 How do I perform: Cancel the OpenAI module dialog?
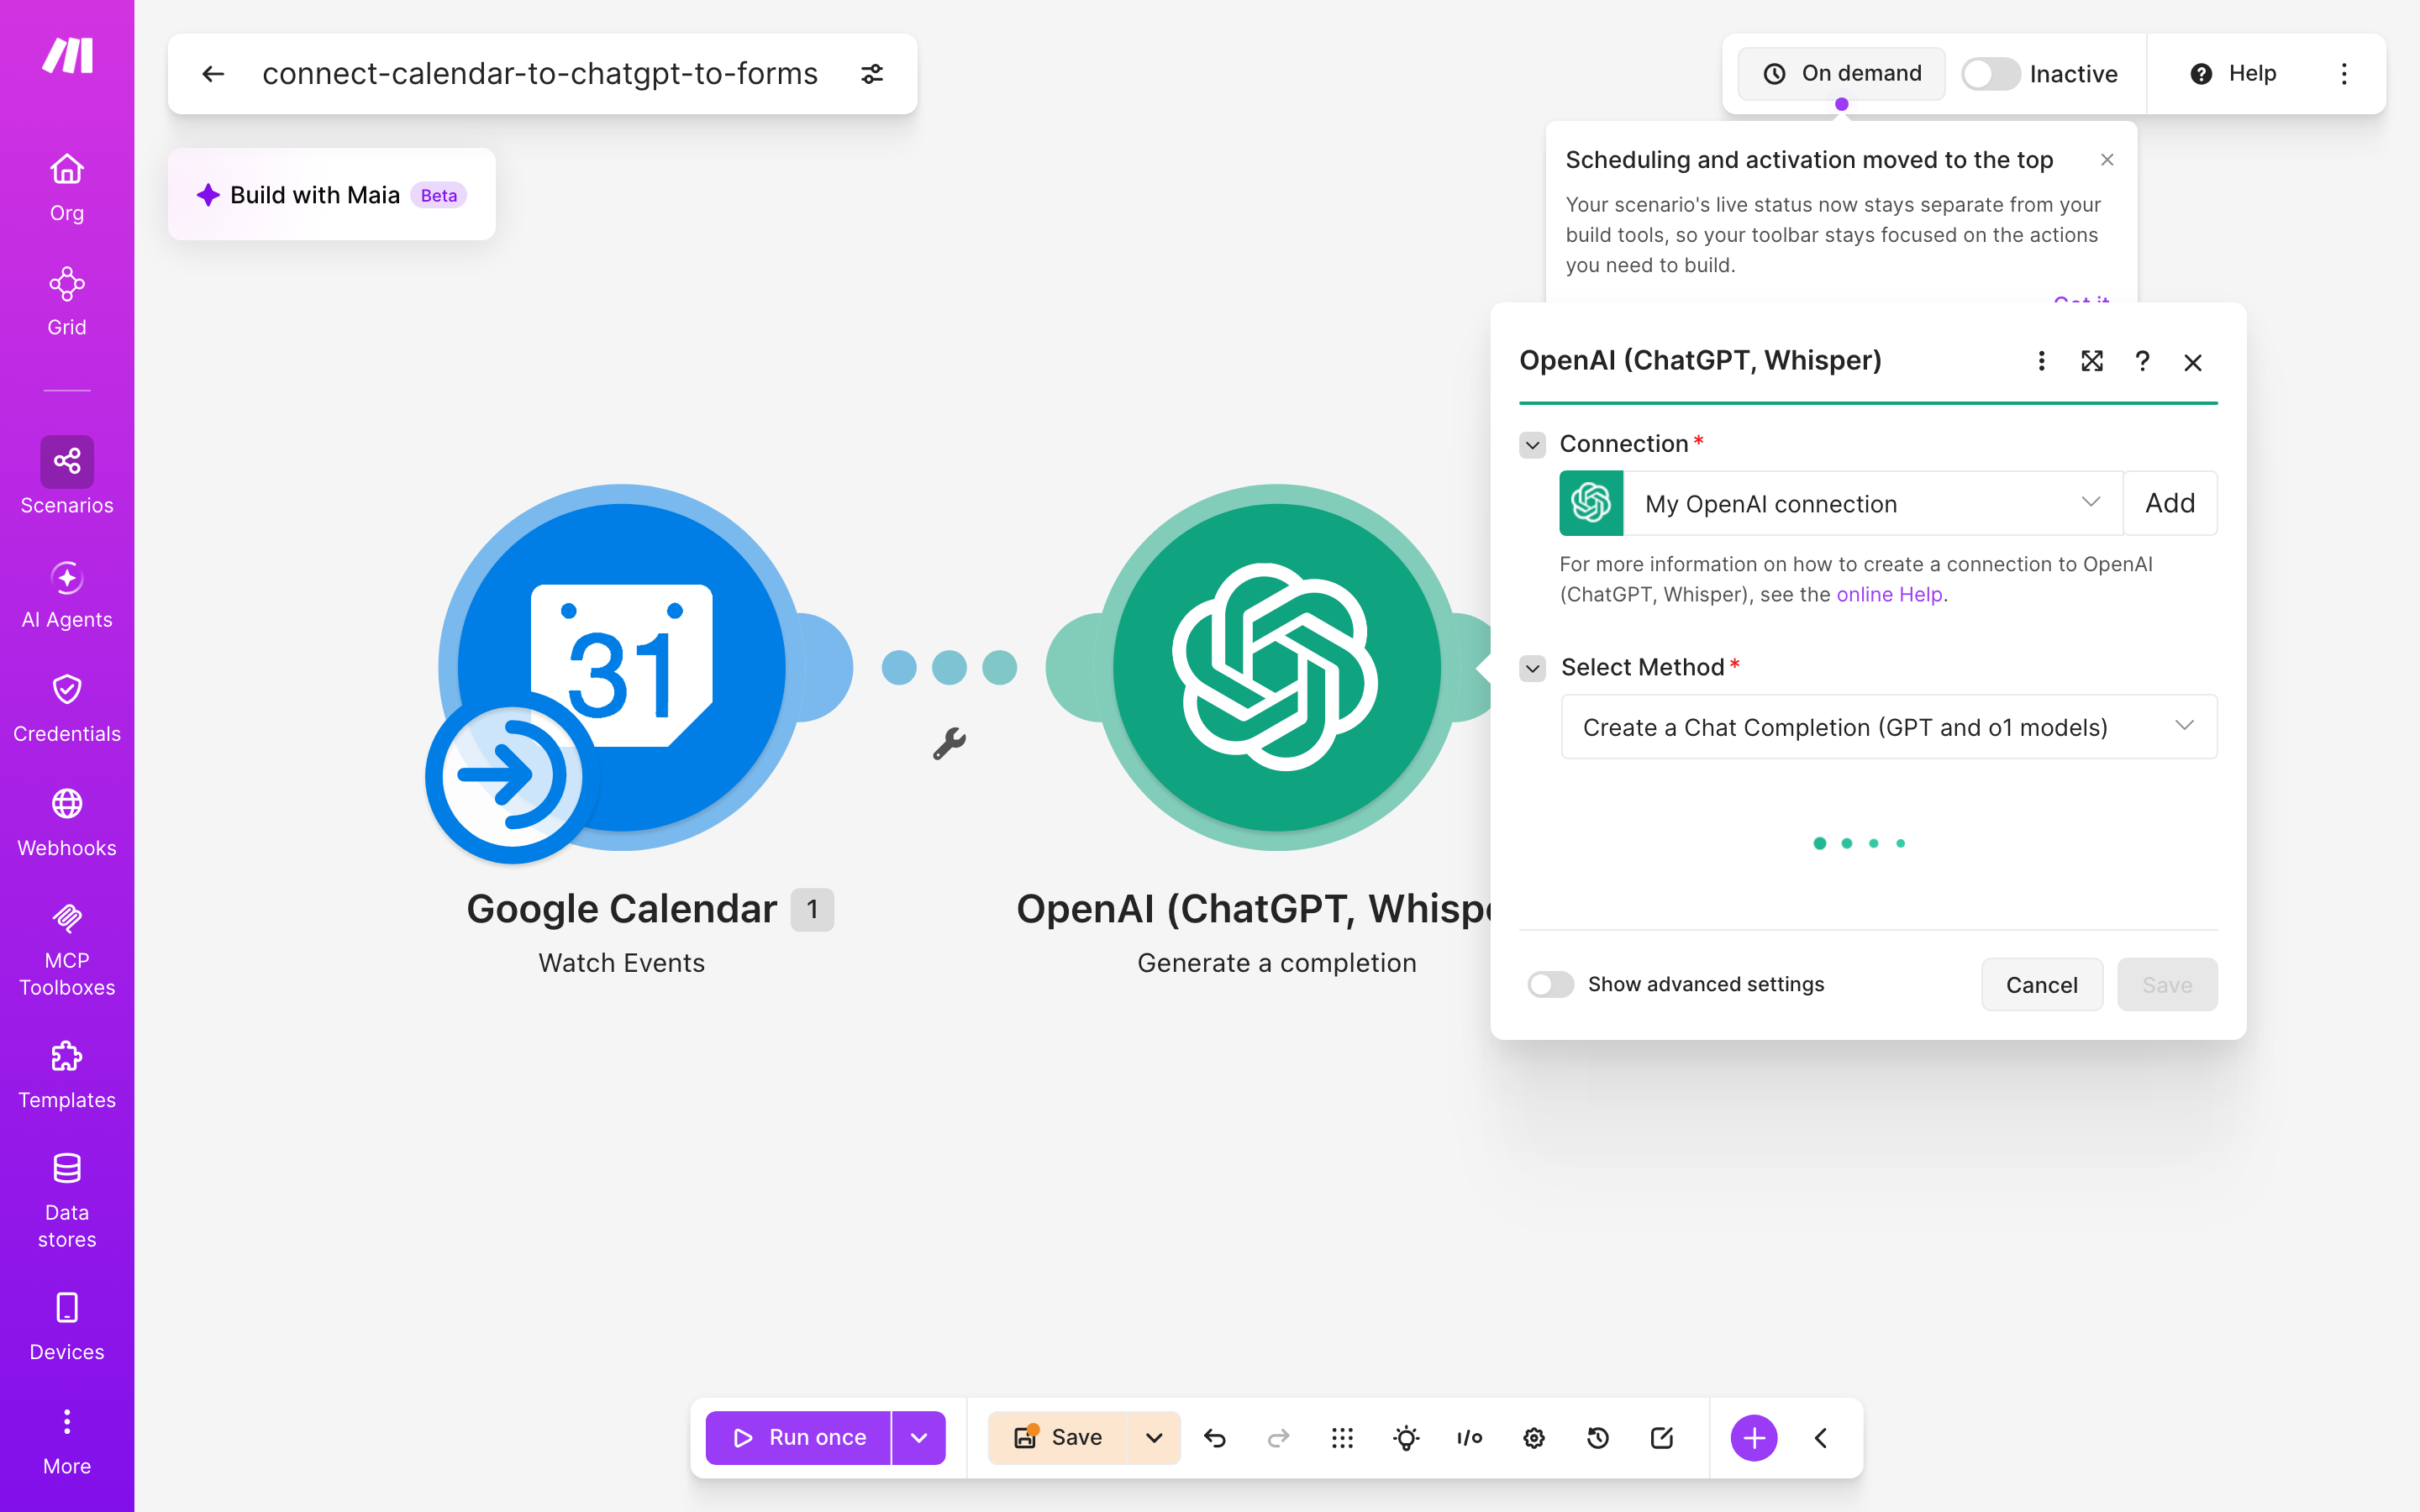[2042, 985]
